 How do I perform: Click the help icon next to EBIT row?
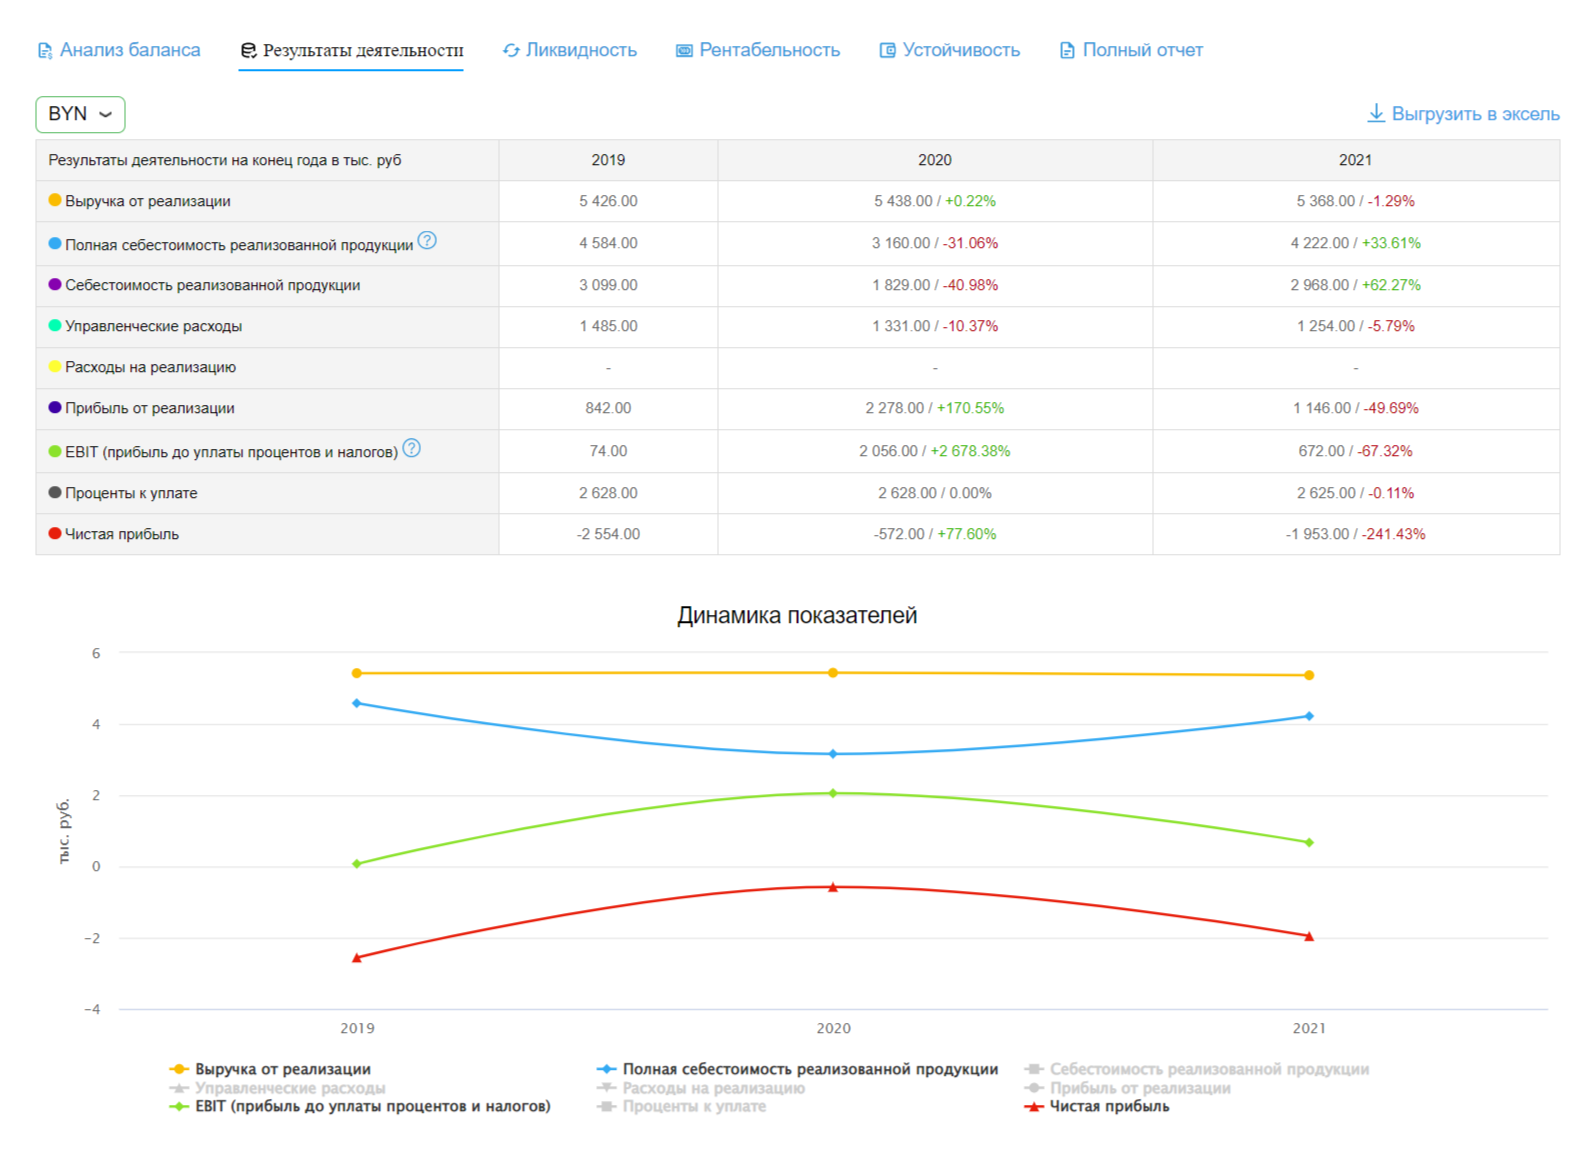(411, 449)
